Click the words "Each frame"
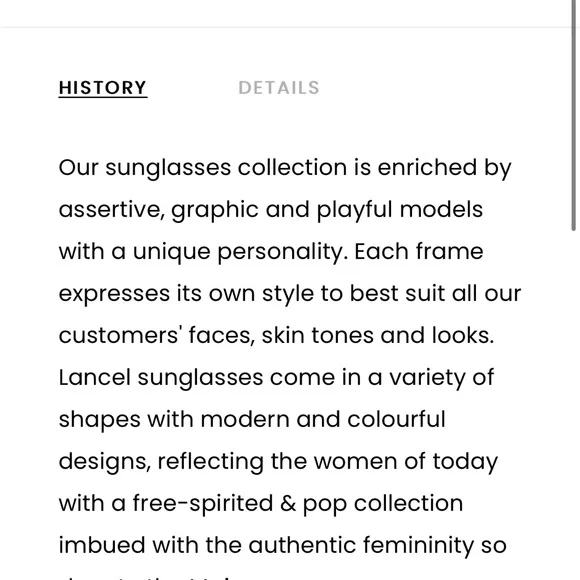Viewport: 580px width, 580px height. coord(419,252)
